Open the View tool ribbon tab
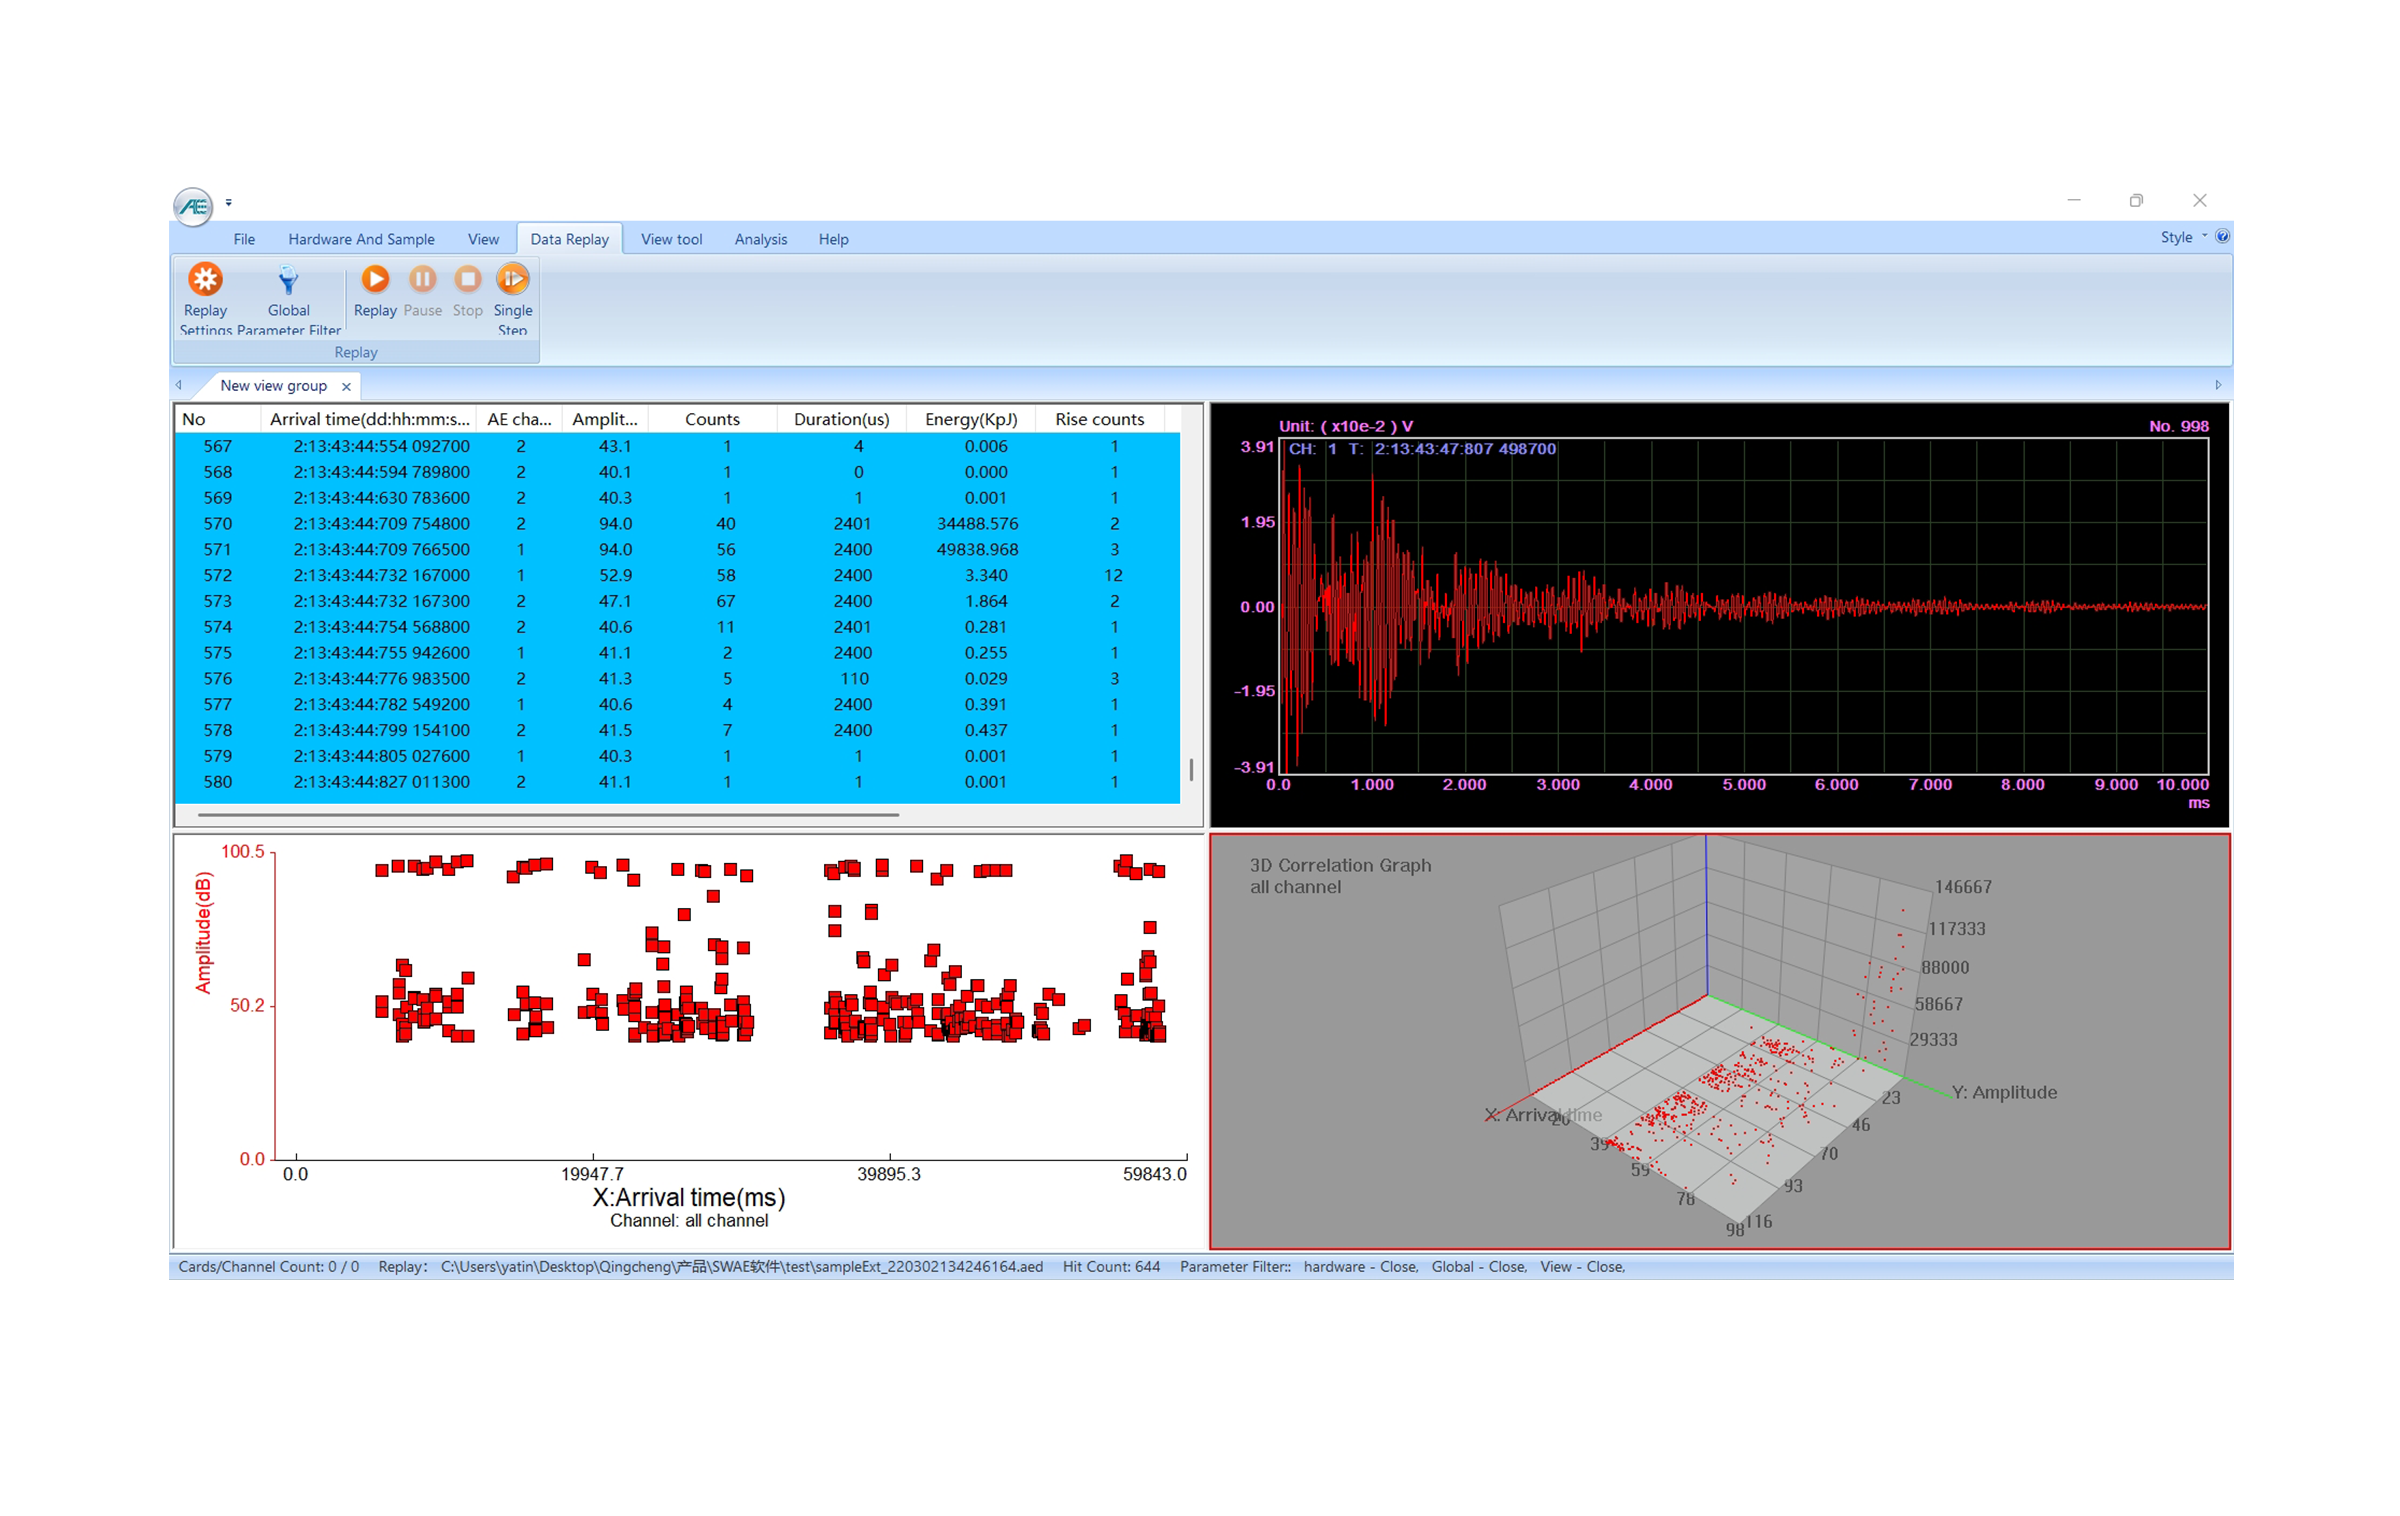This screenshot has height=1516, width=2400. 671,239
